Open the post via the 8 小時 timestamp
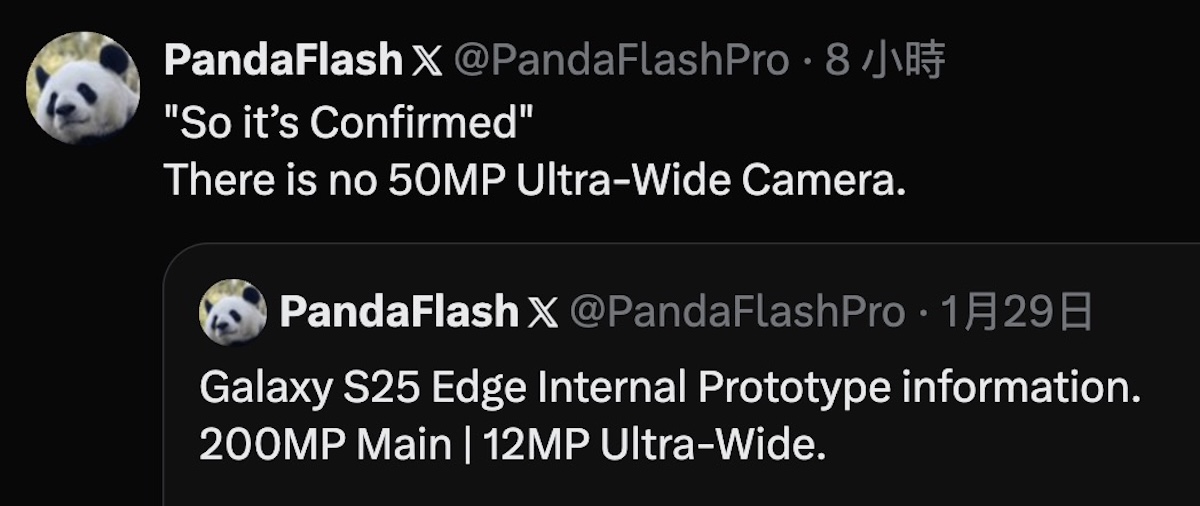The height and width of the screenshot is (506, 1200). [886, 62]
